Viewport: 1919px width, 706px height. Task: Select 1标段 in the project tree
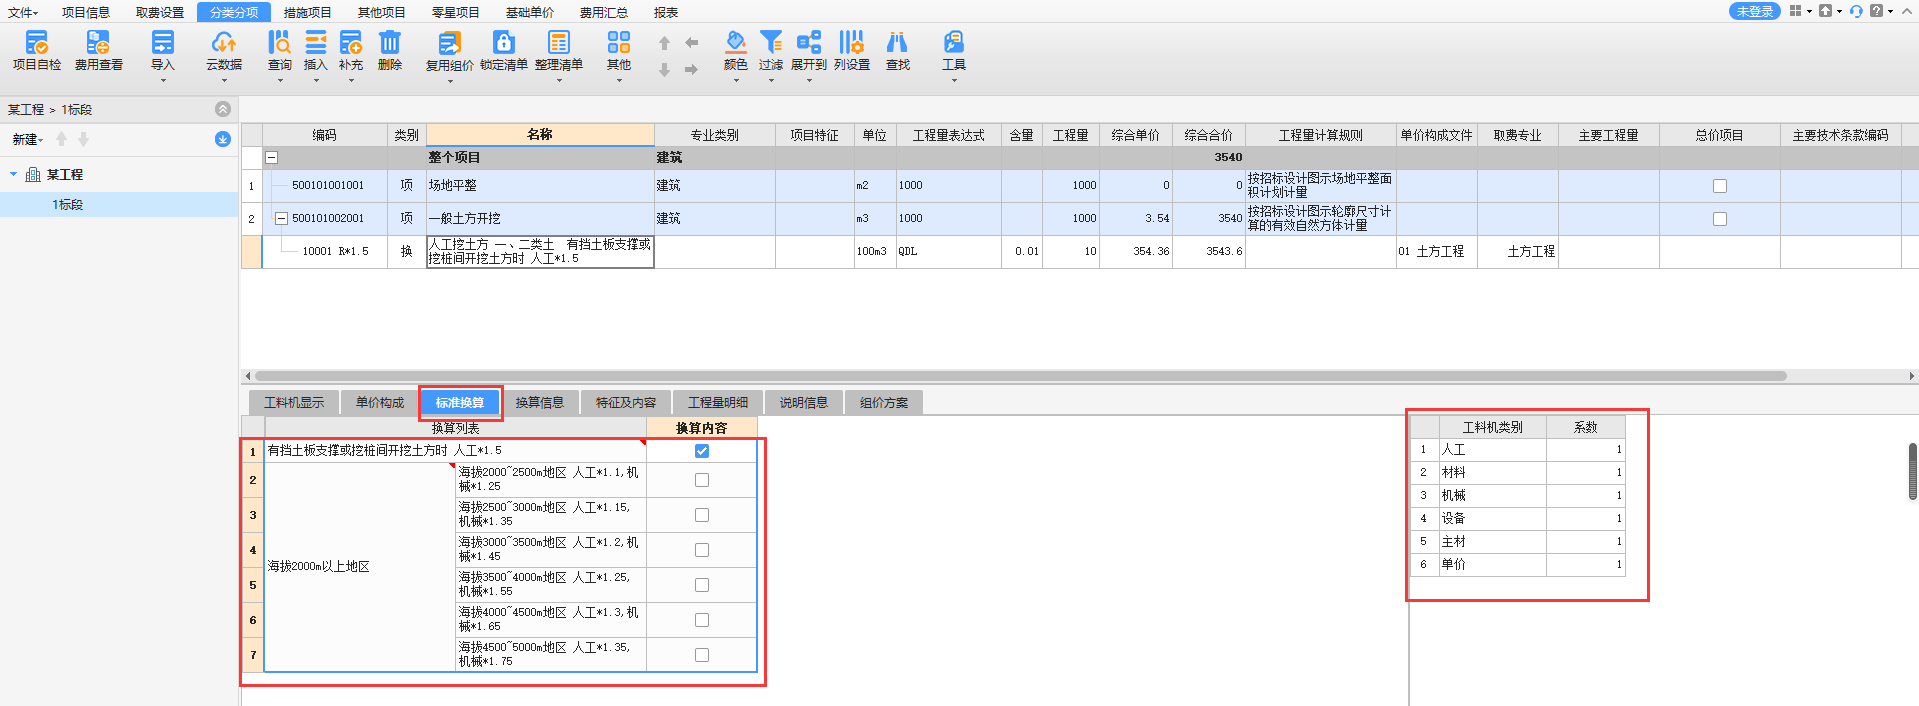[x=68, y=205]
